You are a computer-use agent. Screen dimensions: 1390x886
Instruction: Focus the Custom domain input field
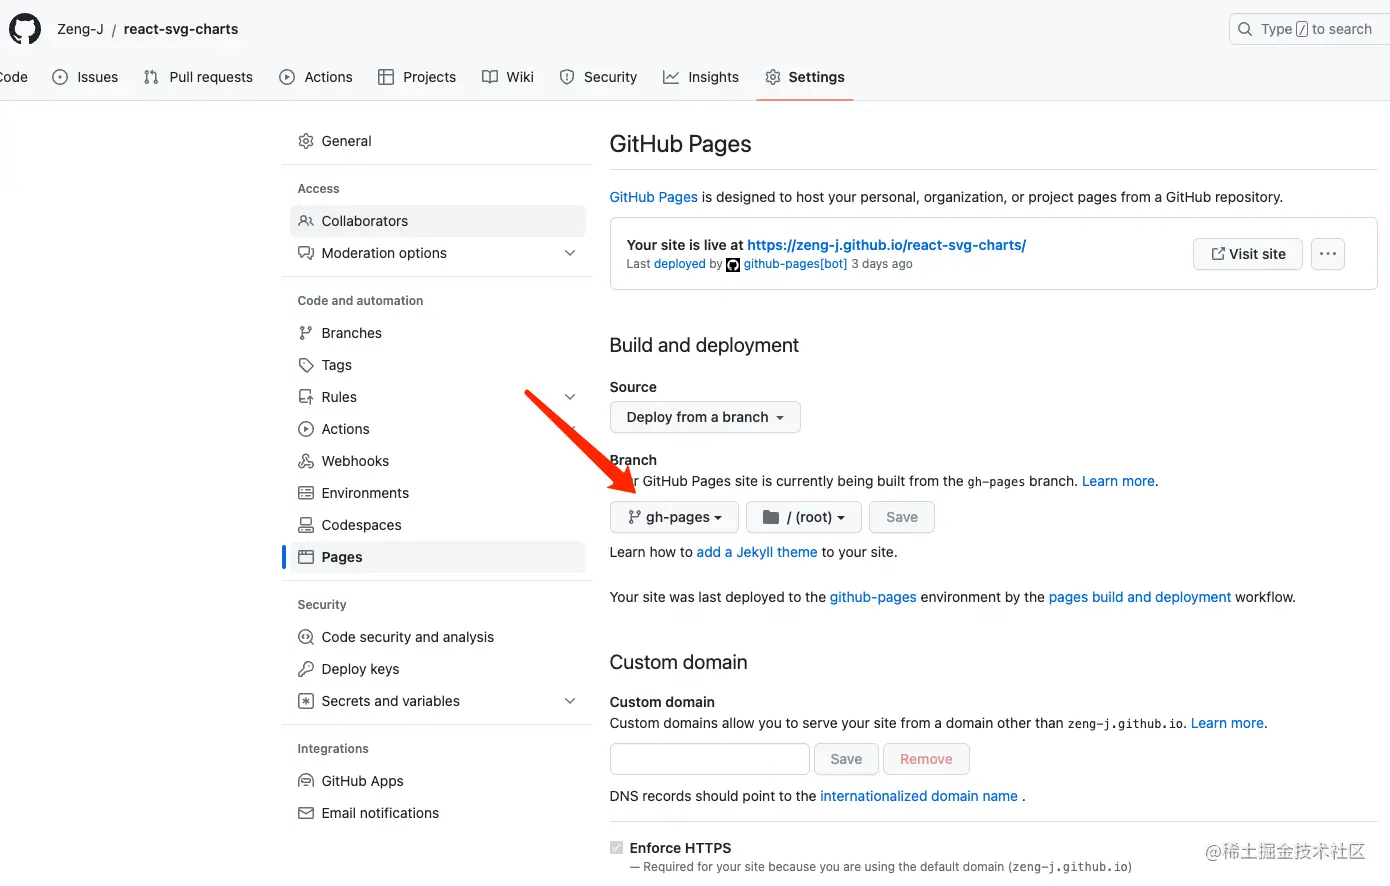pos(710,759)
